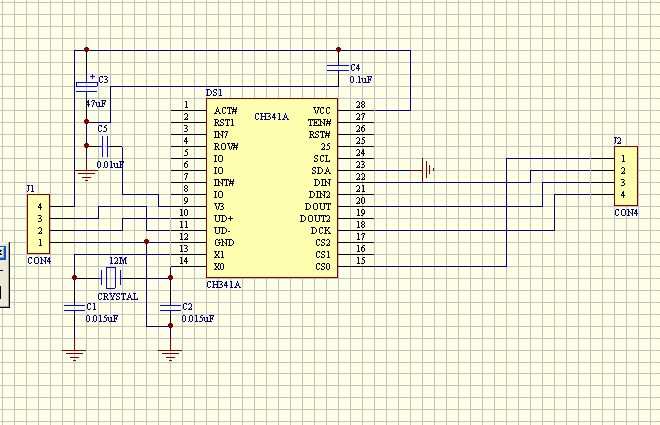
Task: Click the X0 pin name
Action: 219,267
